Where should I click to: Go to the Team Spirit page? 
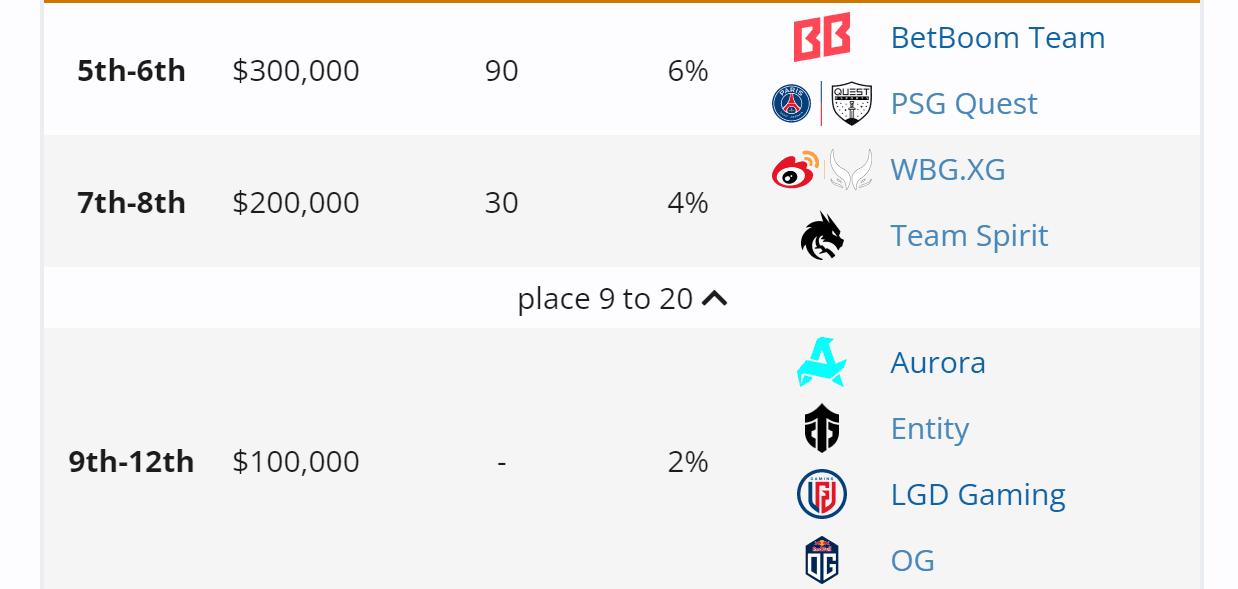pos(968,236)
